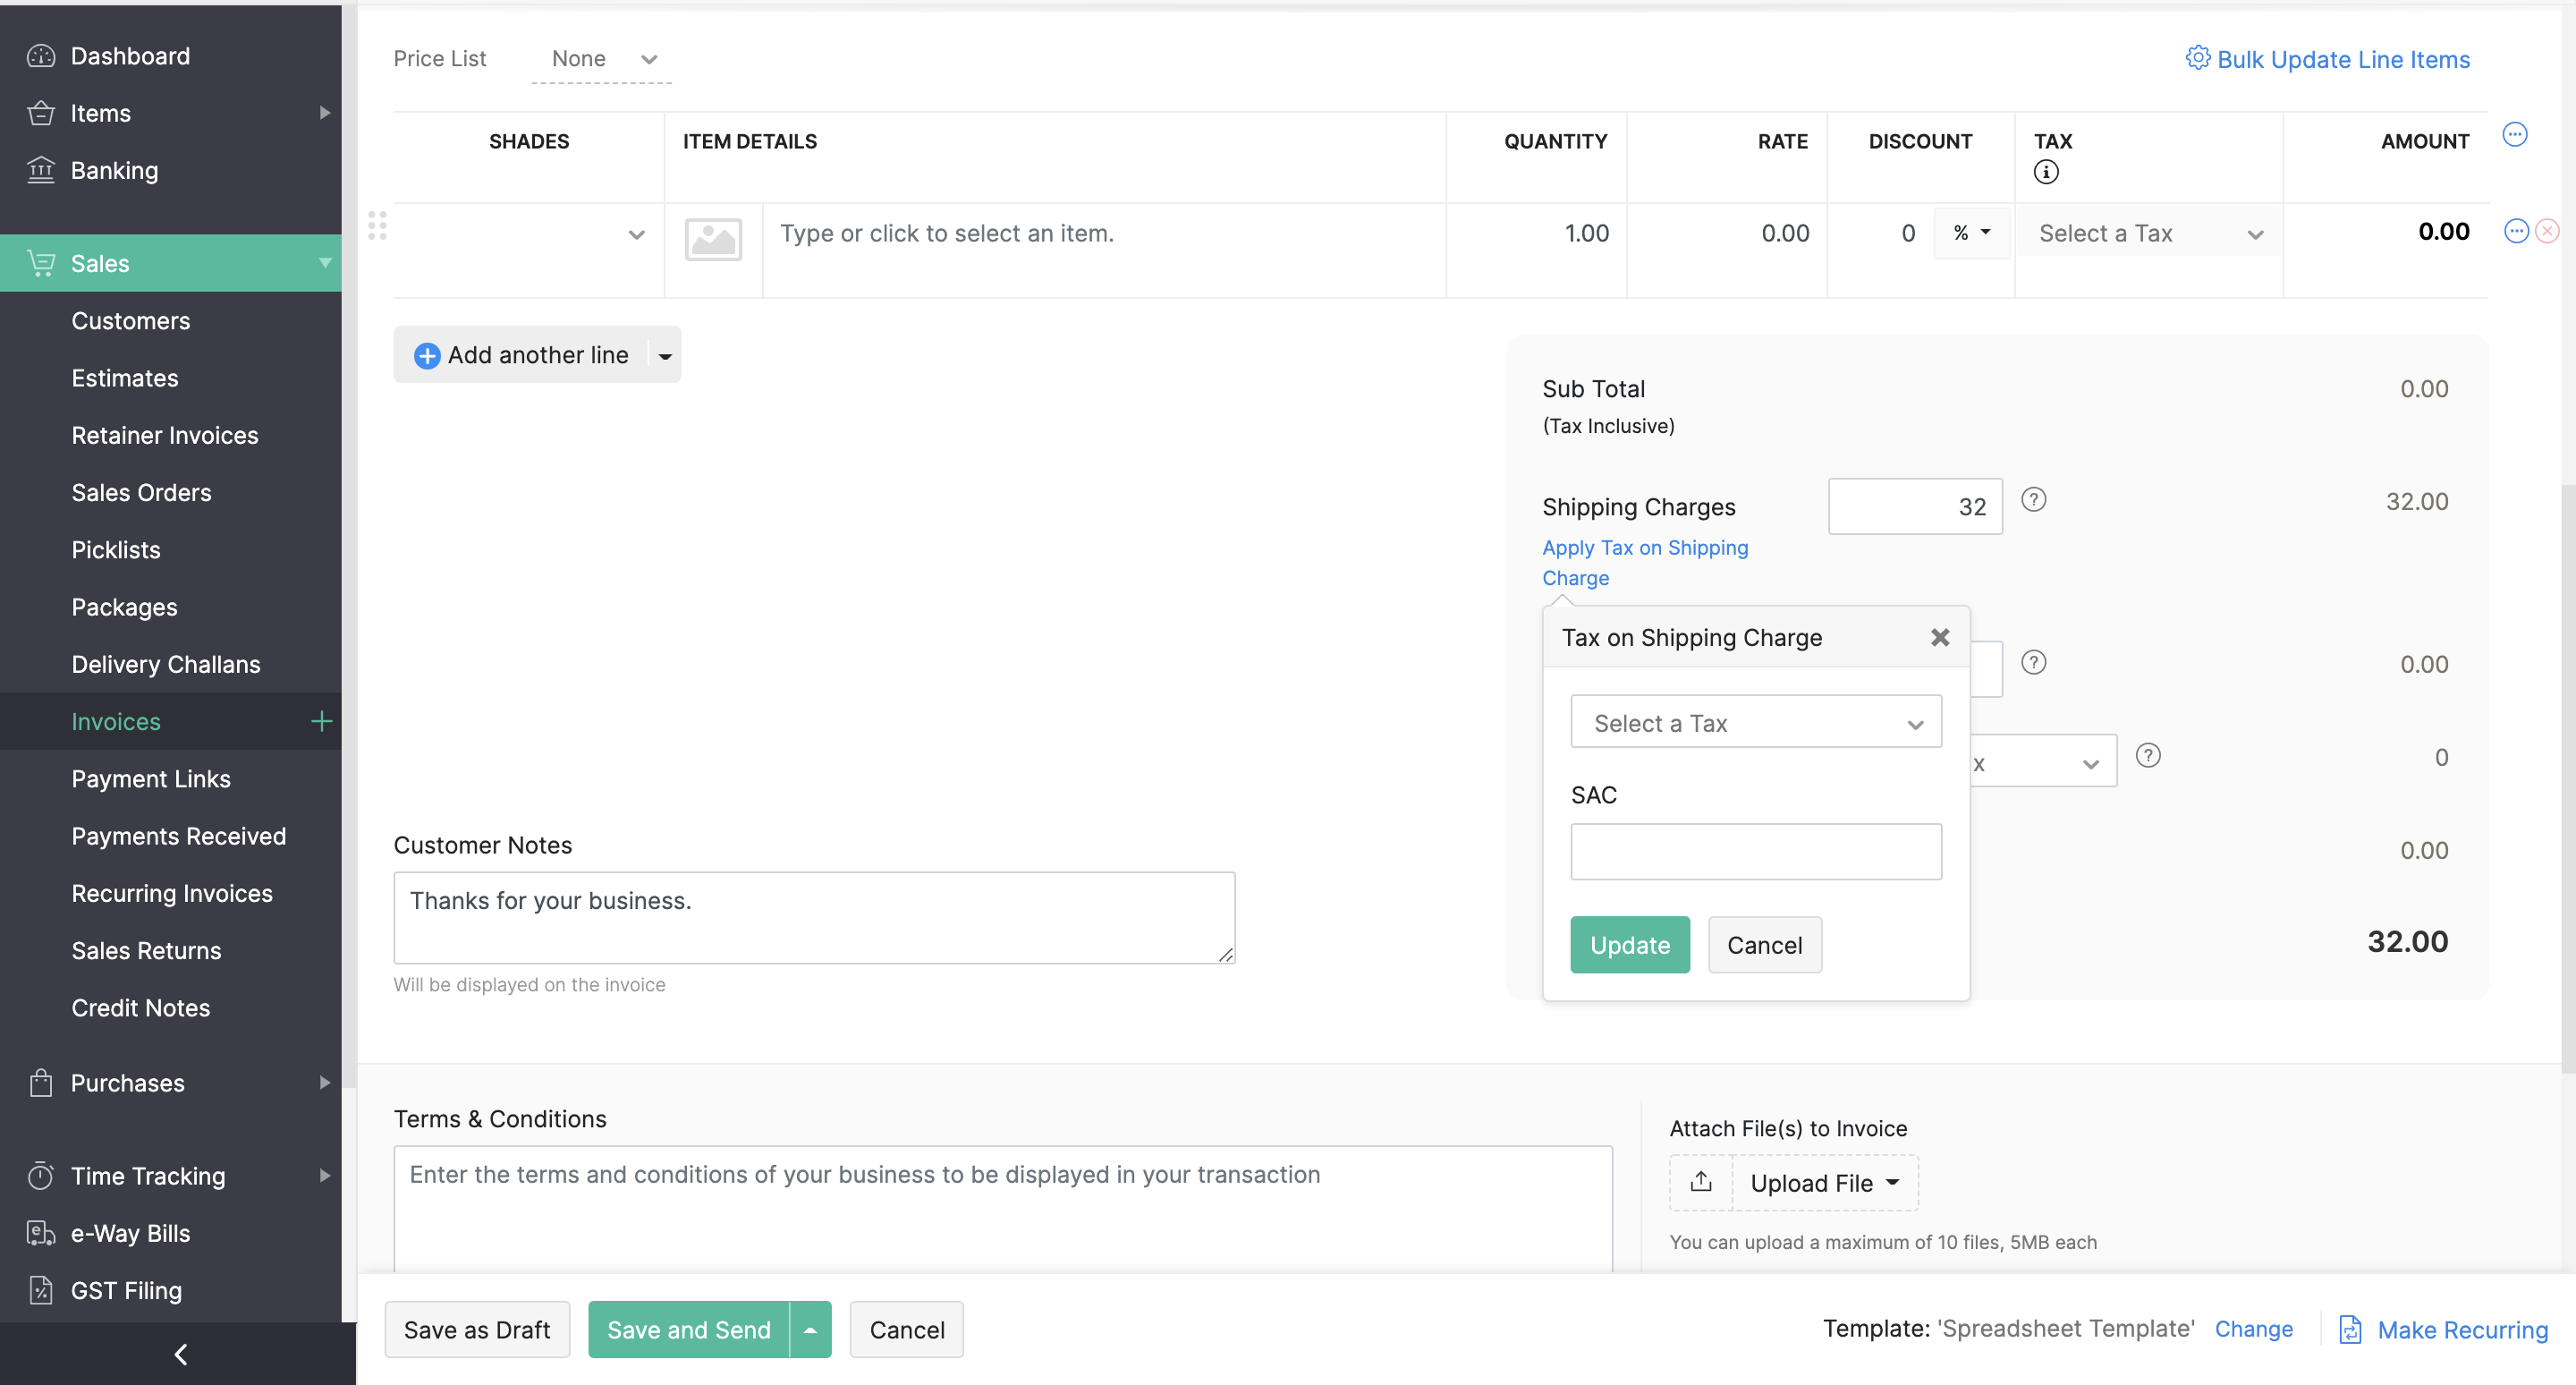This screenshot has width=2576, height=1385.
Task: Click the SAC input field
Action: pyautogui.click(x=1755, y=851)
